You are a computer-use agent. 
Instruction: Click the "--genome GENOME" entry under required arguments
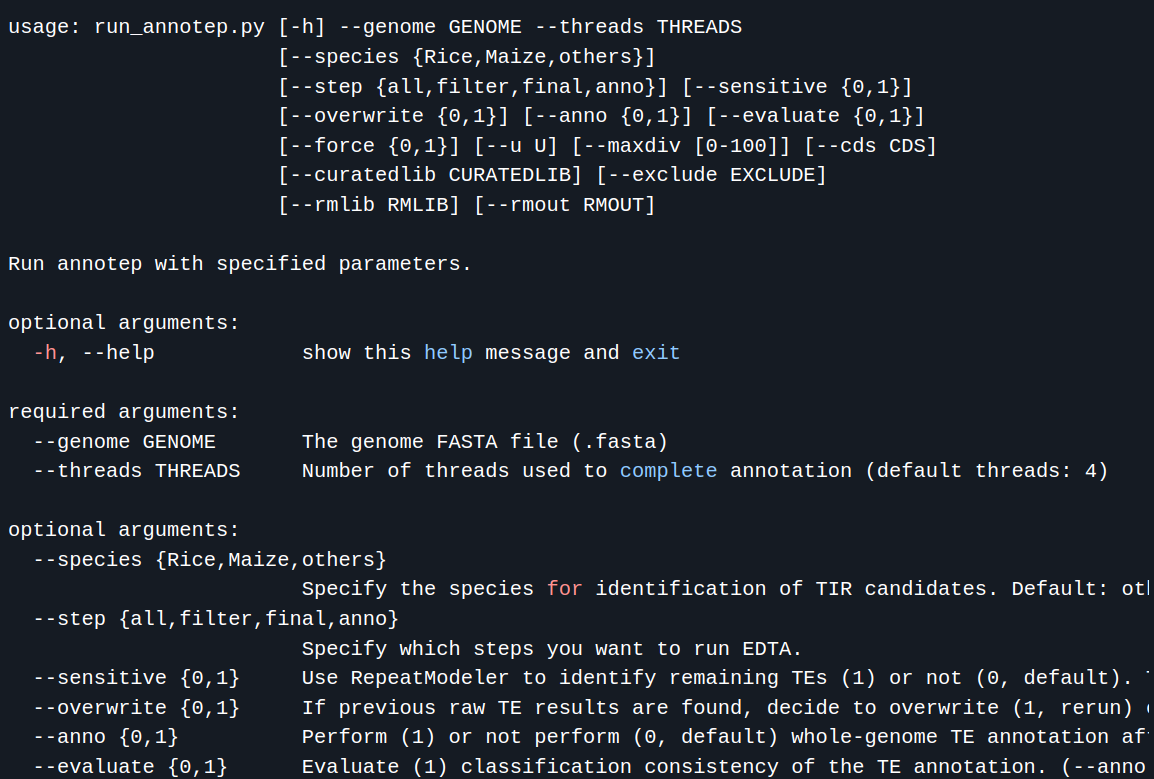pyautogui.click(x=124, y=442)
